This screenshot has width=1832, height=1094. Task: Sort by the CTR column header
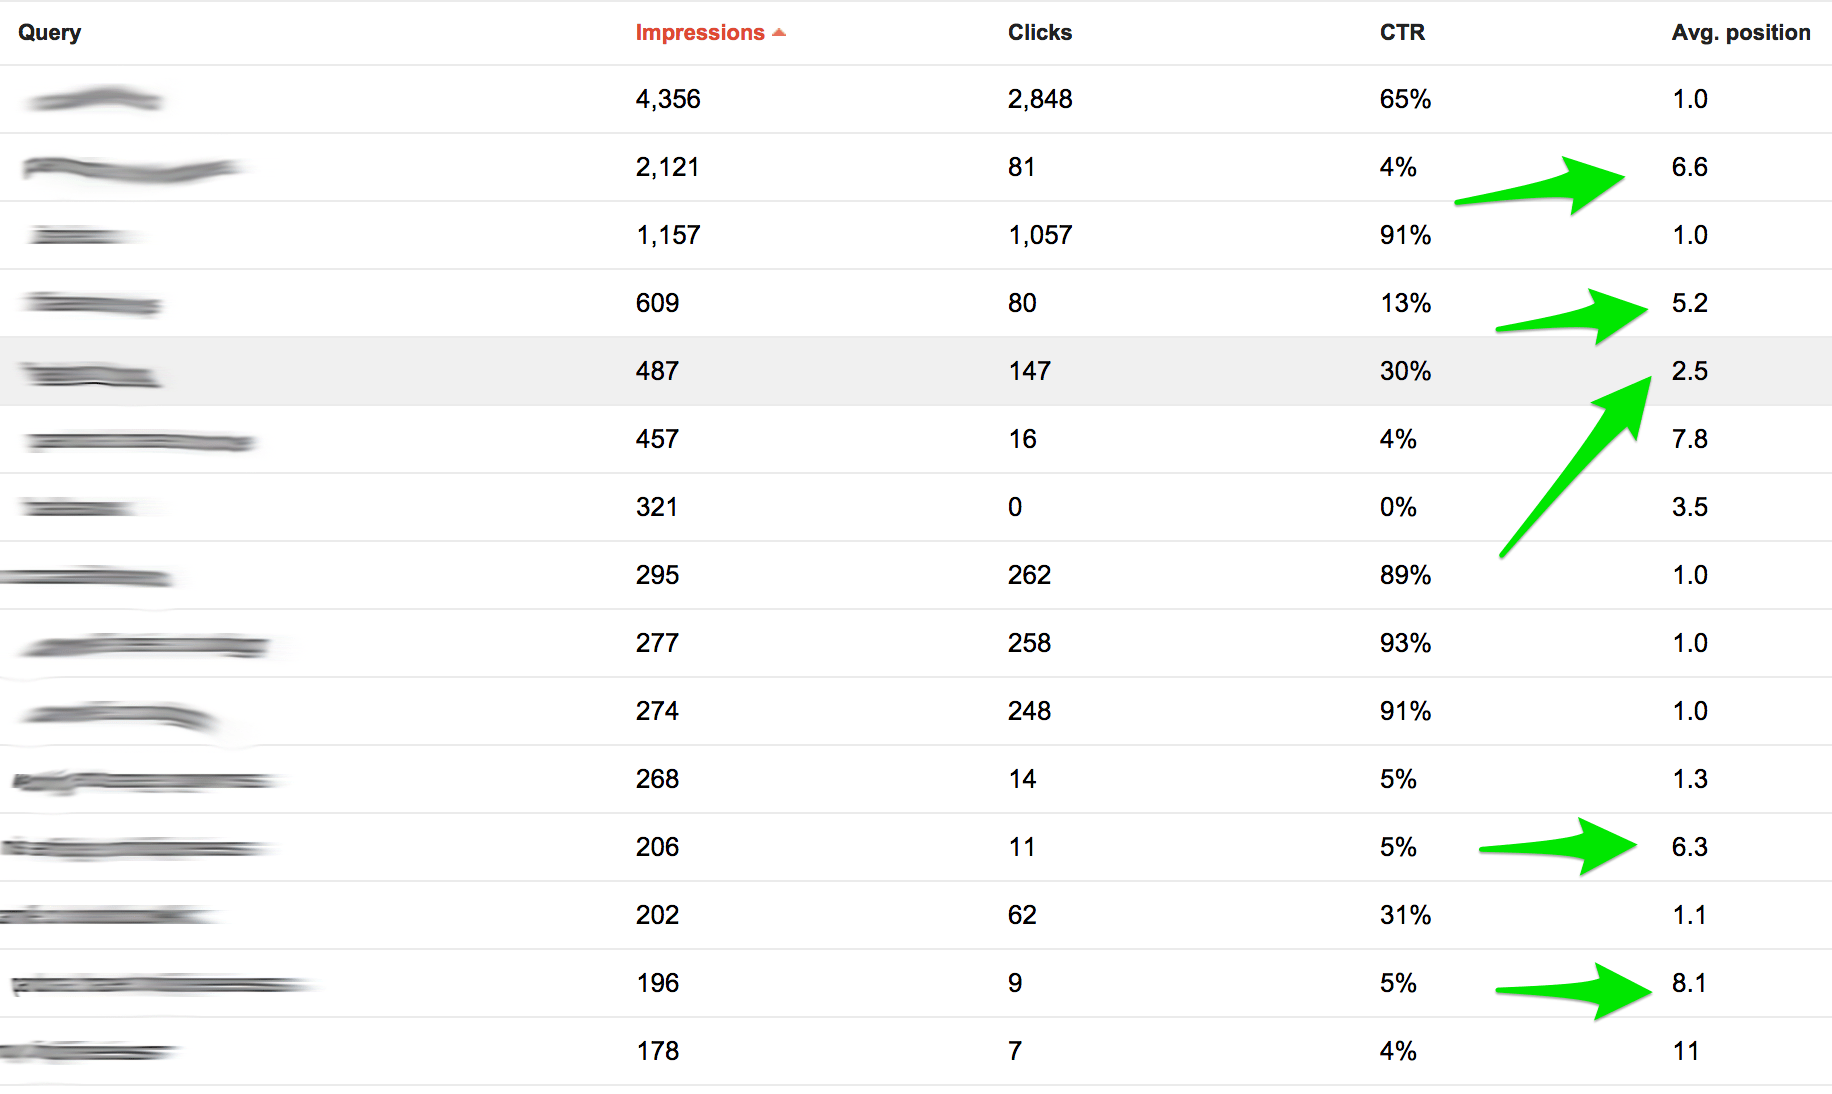point(1402,32)
